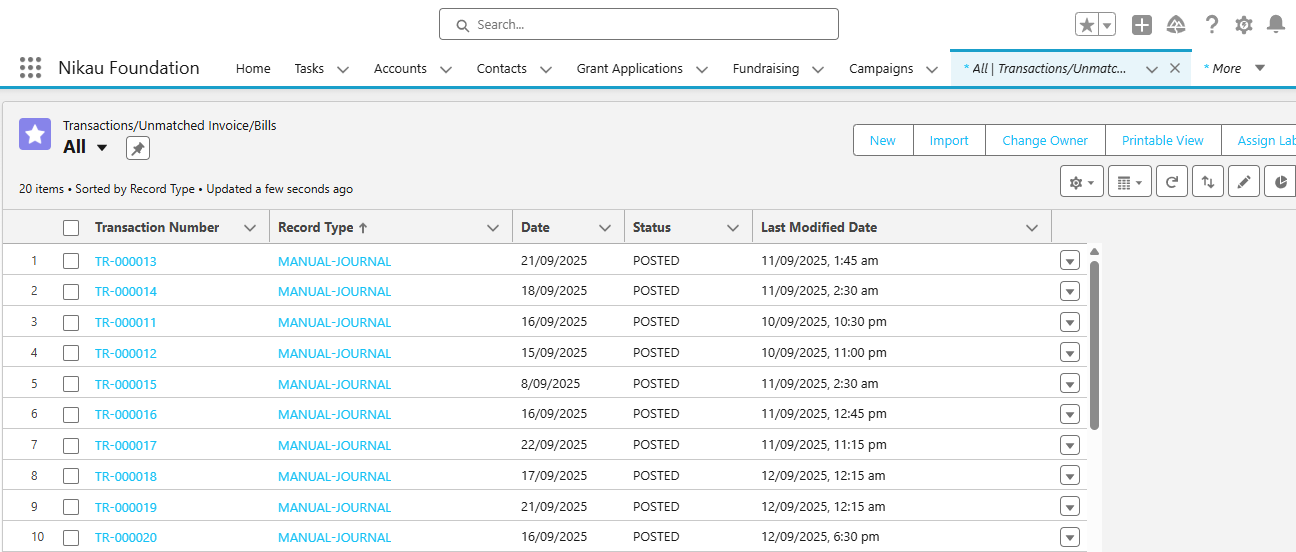Click the pencil edit list icon
Screen dimensions: 1296x552
[x=1243, y=182]
